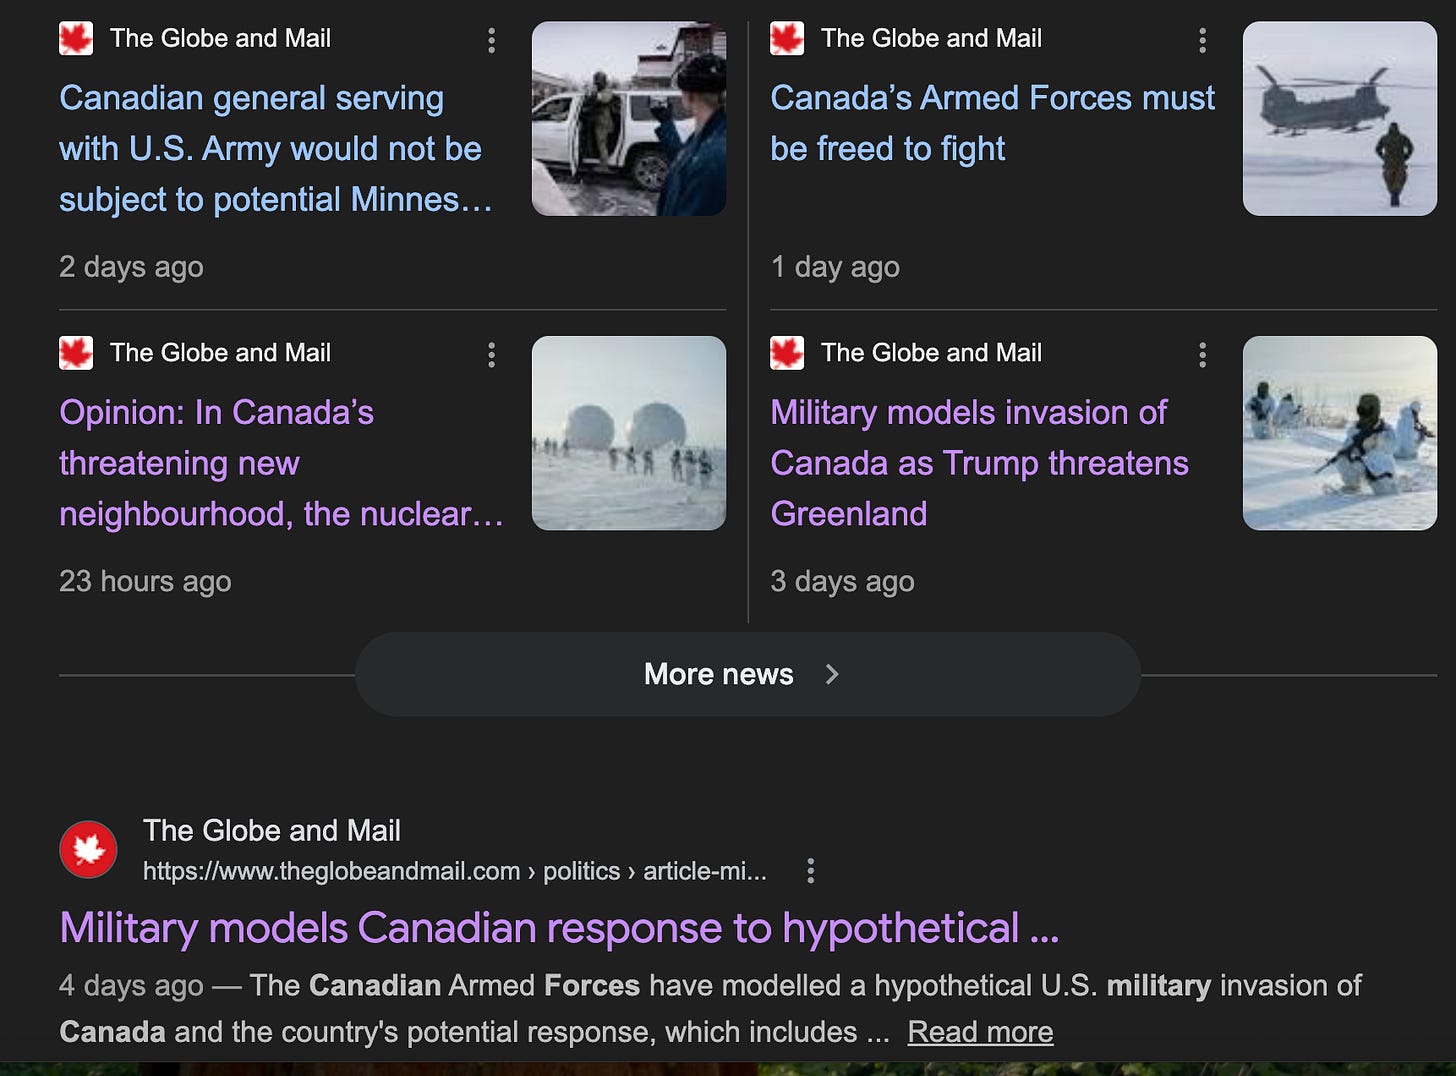Open thumbnail of soldiers in white camouflage
This screenshot has width=1456, height=1076.
point(1340,433)
